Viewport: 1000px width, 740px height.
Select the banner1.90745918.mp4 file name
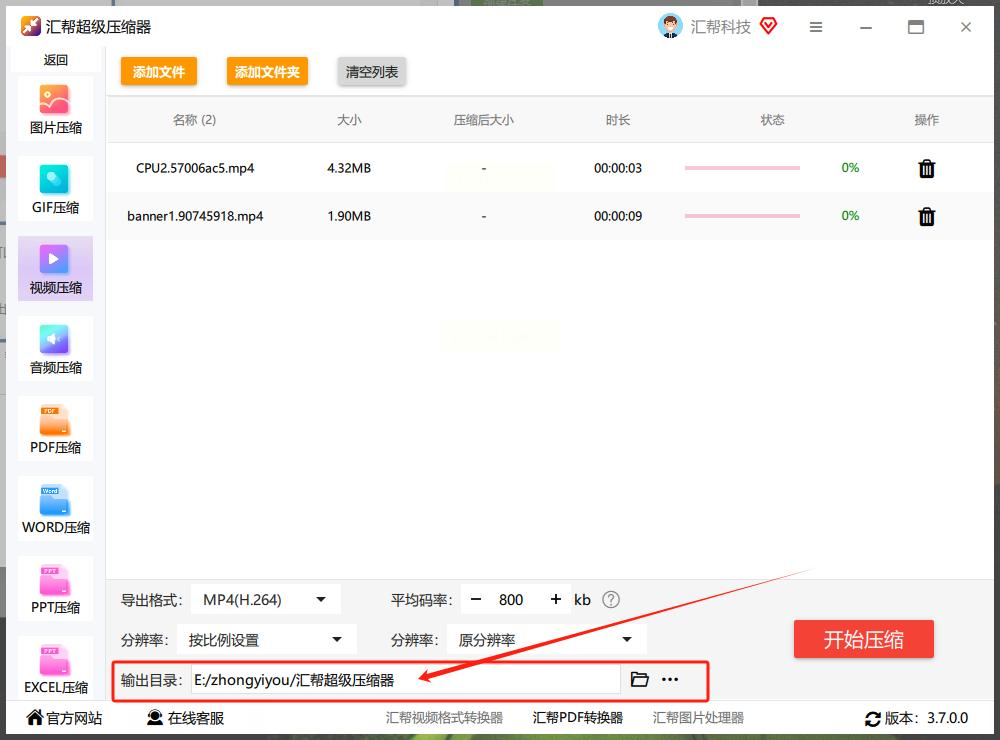[195, 216]
